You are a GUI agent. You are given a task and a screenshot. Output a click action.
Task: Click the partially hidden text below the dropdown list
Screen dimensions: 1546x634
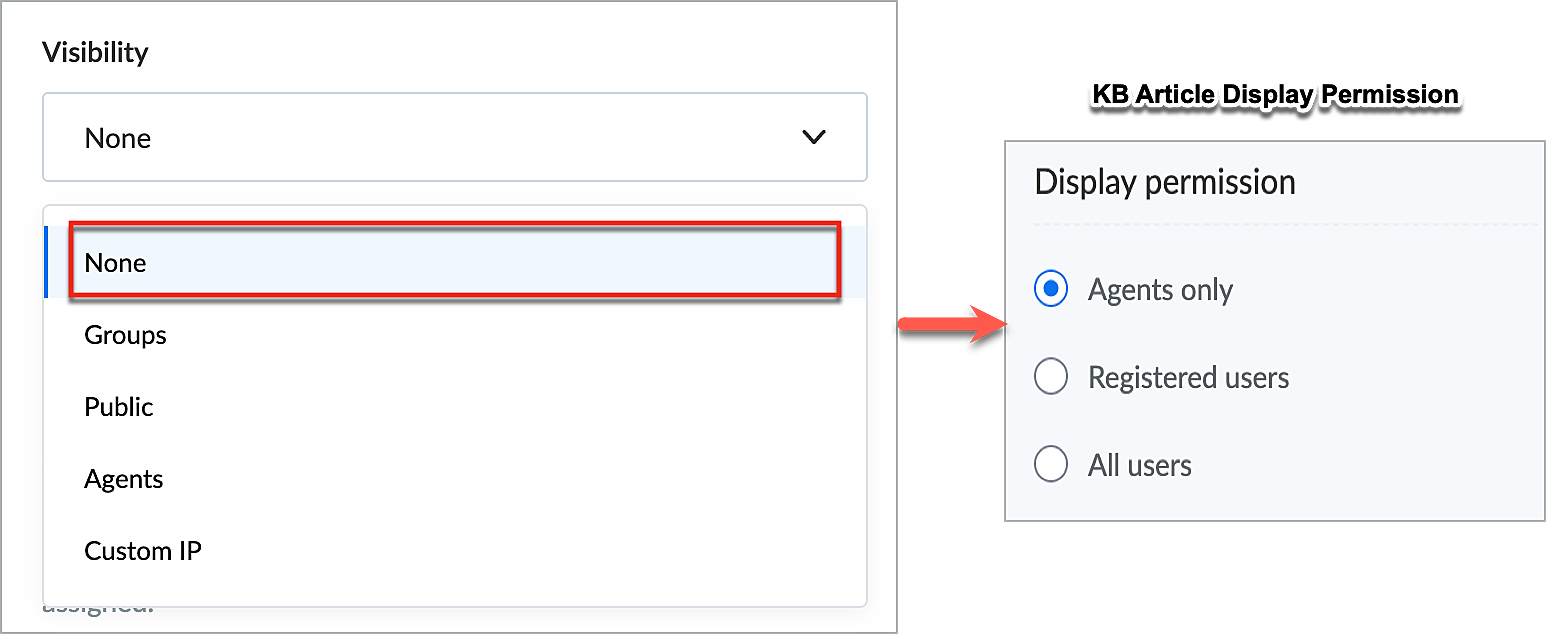(98, 609)
